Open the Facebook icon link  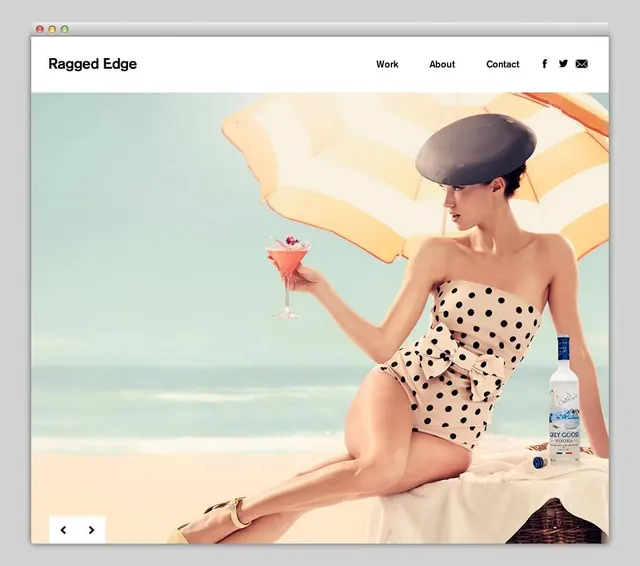click(x=544, y=64)
